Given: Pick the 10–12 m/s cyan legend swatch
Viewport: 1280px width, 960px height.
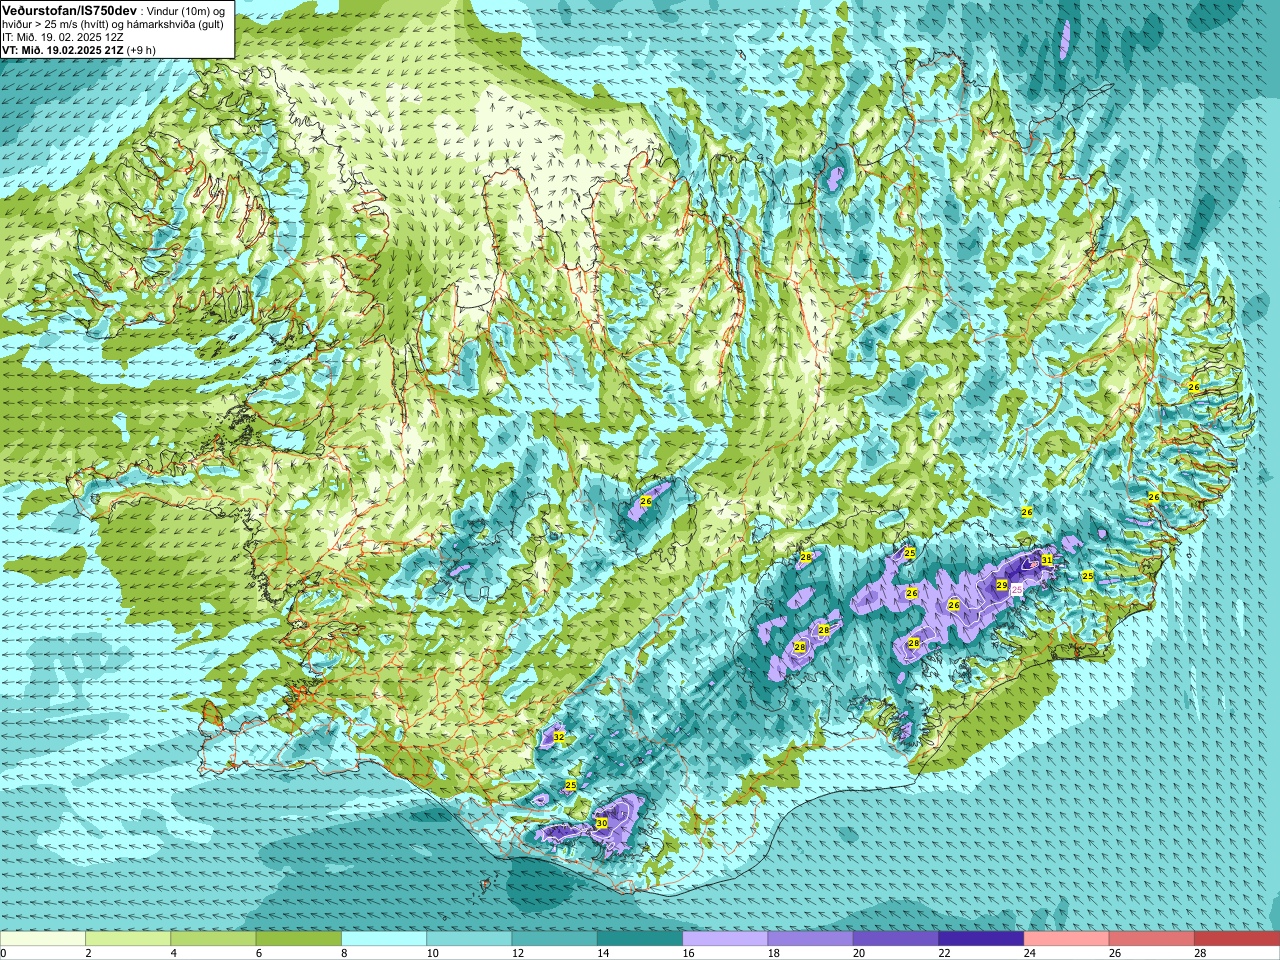Looking at the screenshot, I should [x=469, y=939].
